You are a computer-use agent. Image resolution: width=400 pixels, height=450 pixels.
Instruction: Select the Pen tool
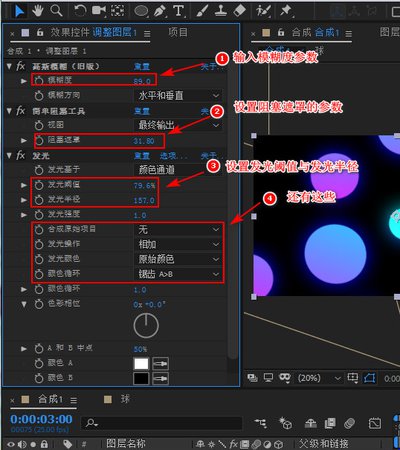pos(160,11)
